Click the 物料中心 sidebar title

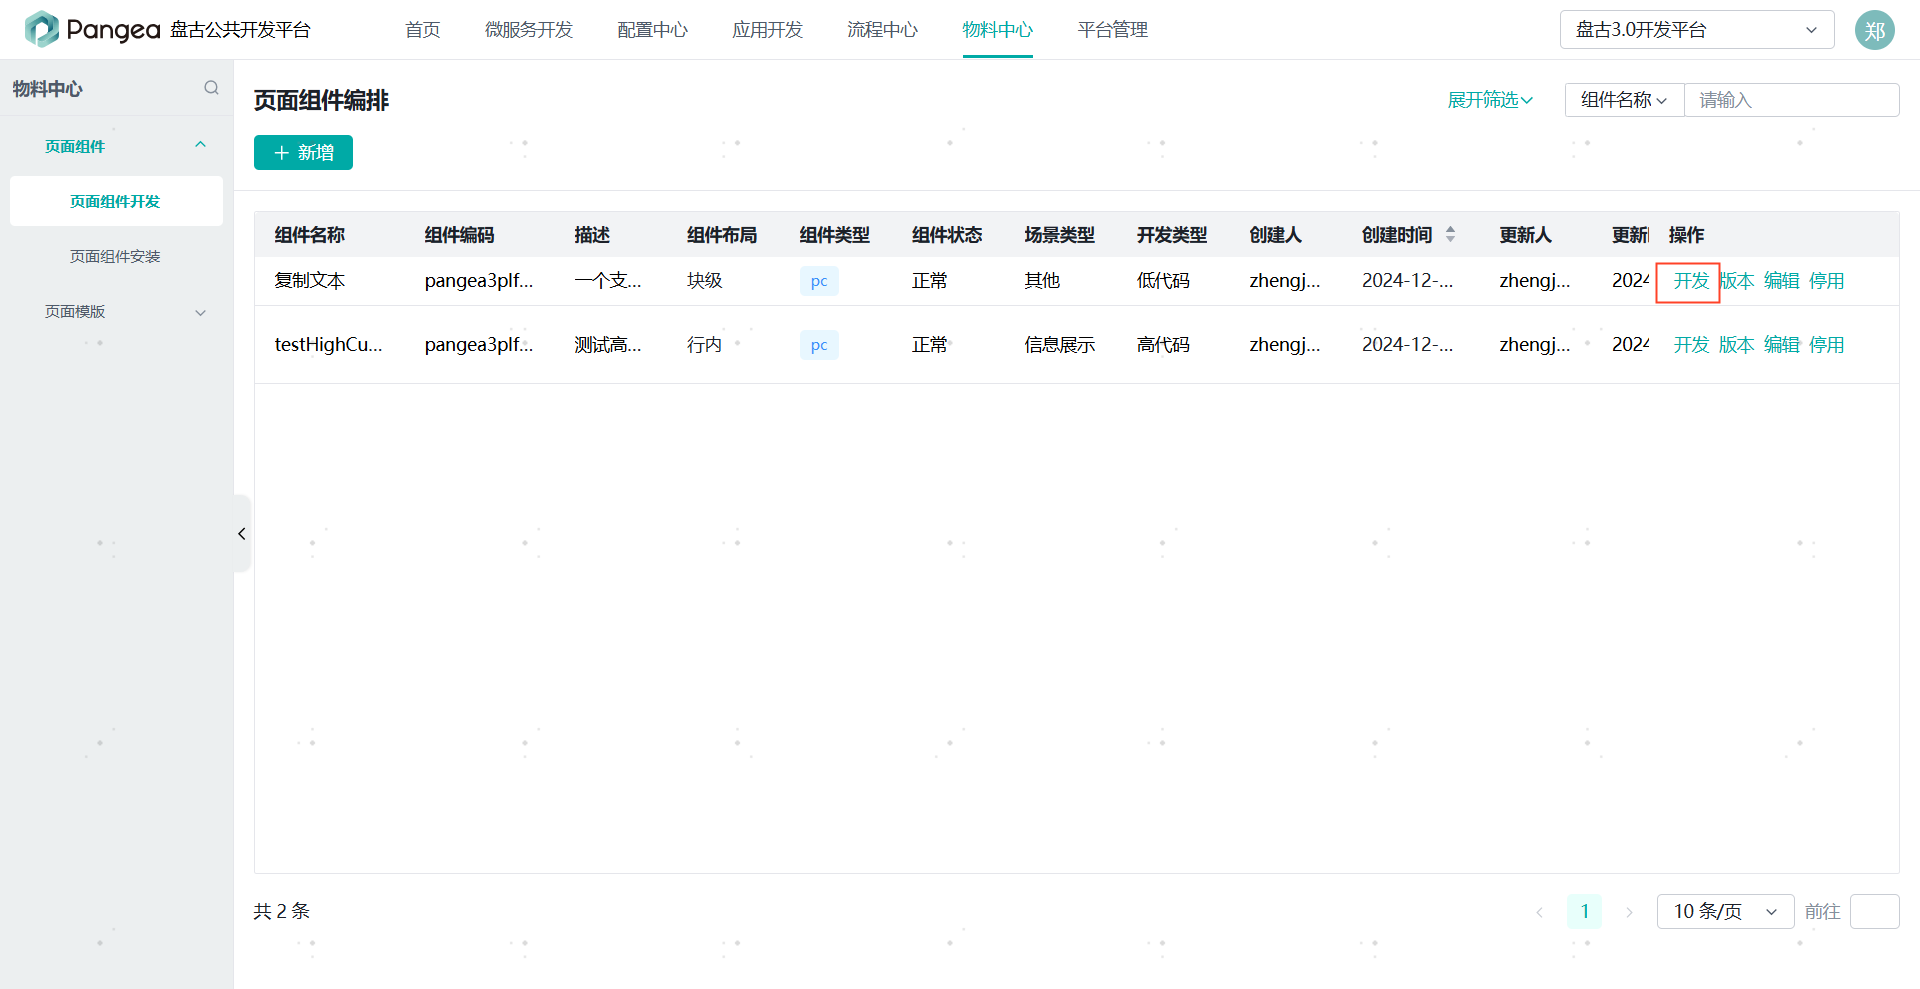coord(48,89)
